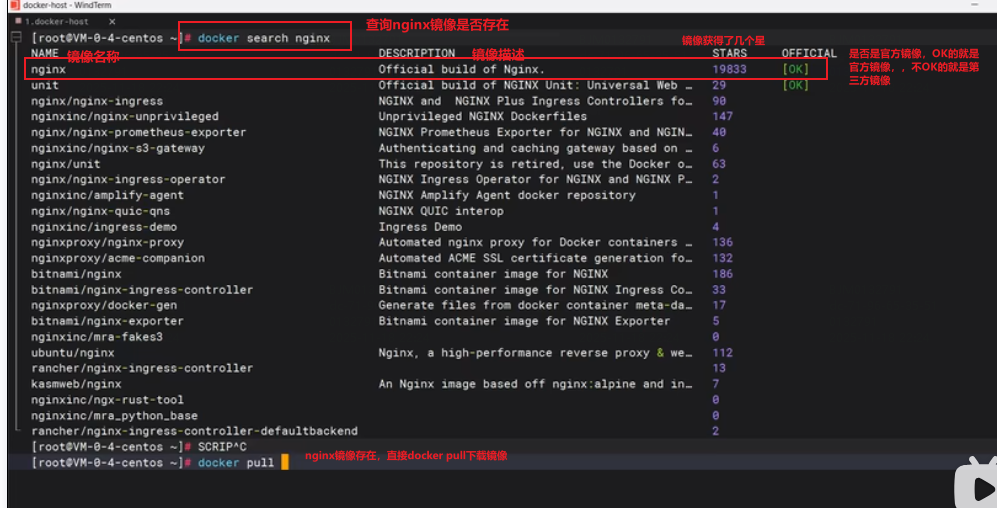This screenshot has height=508, width=997.
Task: Click 'nginxinc/nginx-s3-gateway' image name
Action: click(118, 148)
